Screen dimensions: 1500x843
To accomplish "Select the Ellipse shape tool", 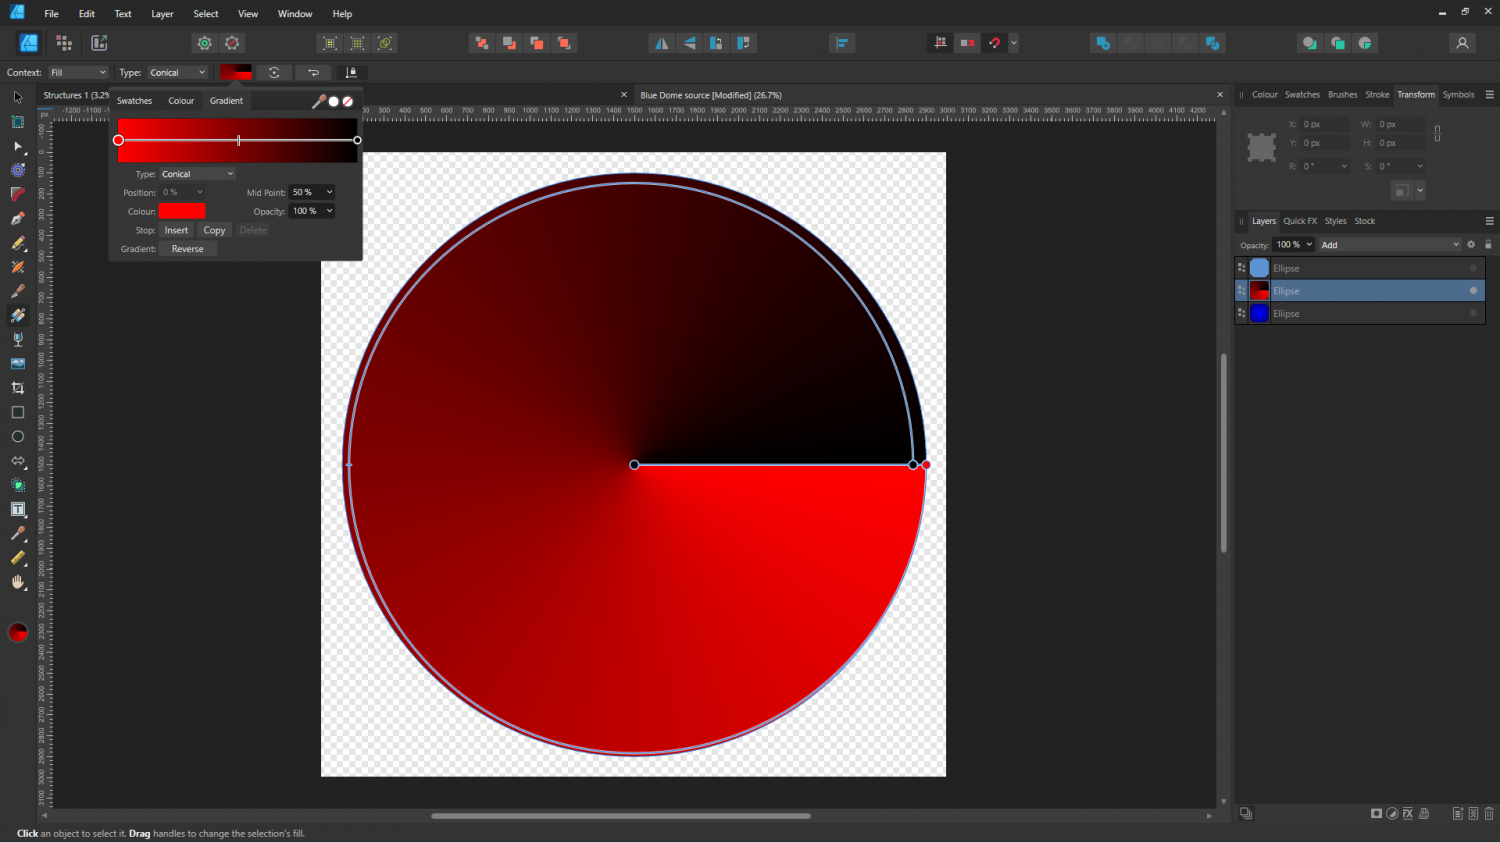I will tap(18, 437).
